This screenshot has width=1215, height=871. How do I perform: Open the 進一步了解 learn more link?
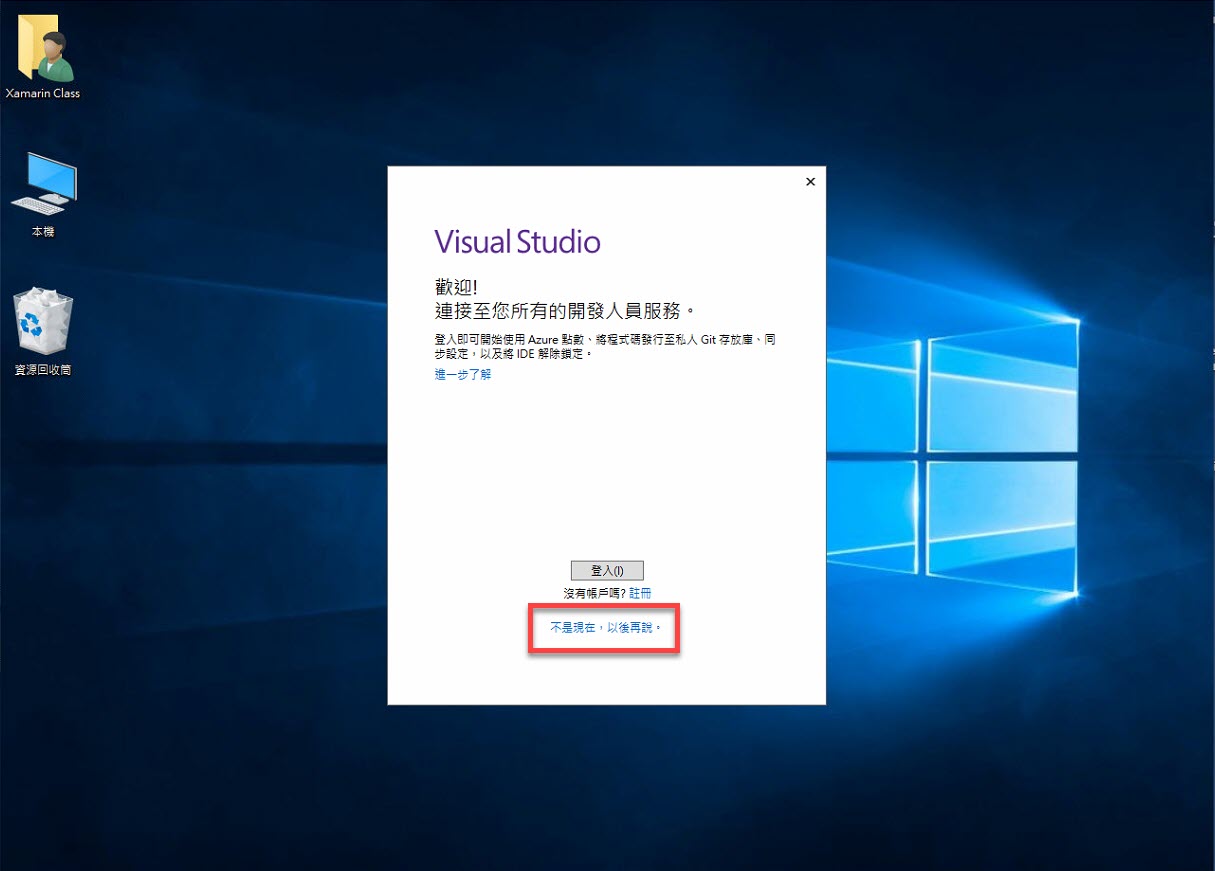pyautogui.click(x=463, y=374)
